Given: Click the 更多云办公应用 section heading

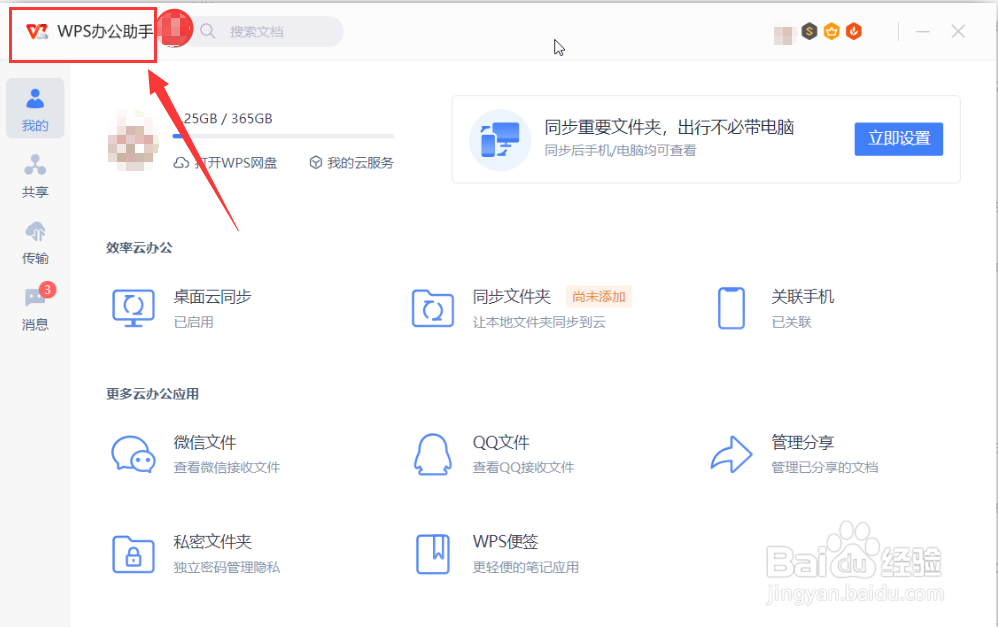Looking at the screenshot, I should pos(152,394).
